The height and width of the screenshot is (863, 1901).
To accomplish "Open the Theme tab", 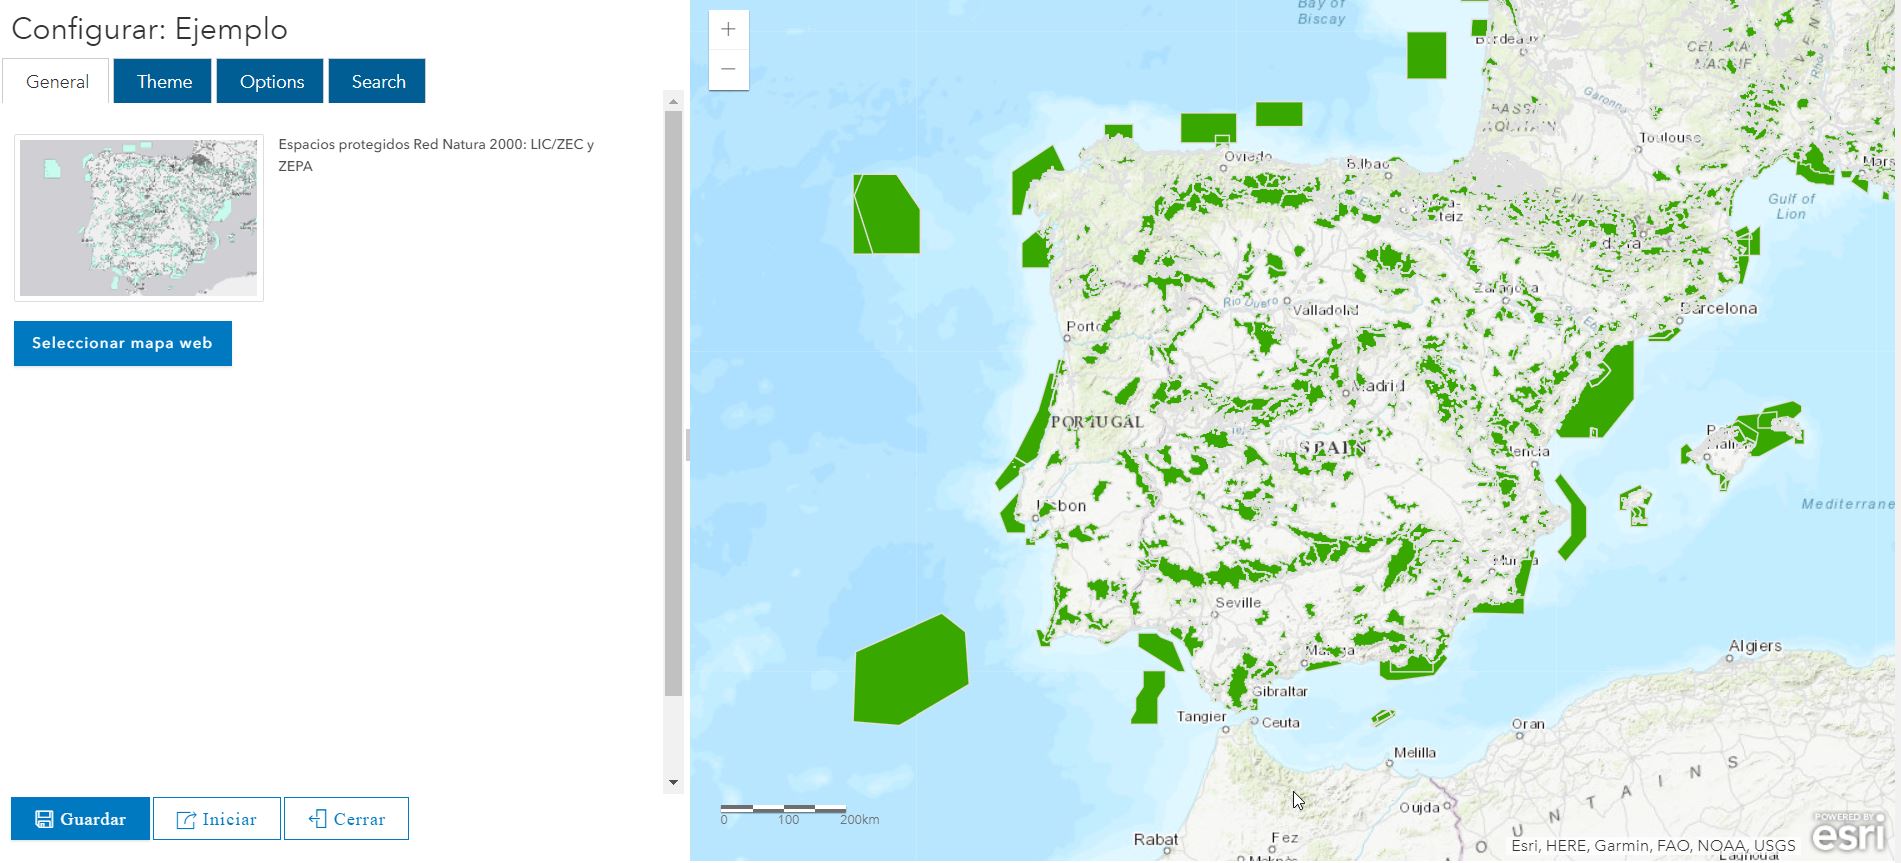I will [x=164, y=82].
